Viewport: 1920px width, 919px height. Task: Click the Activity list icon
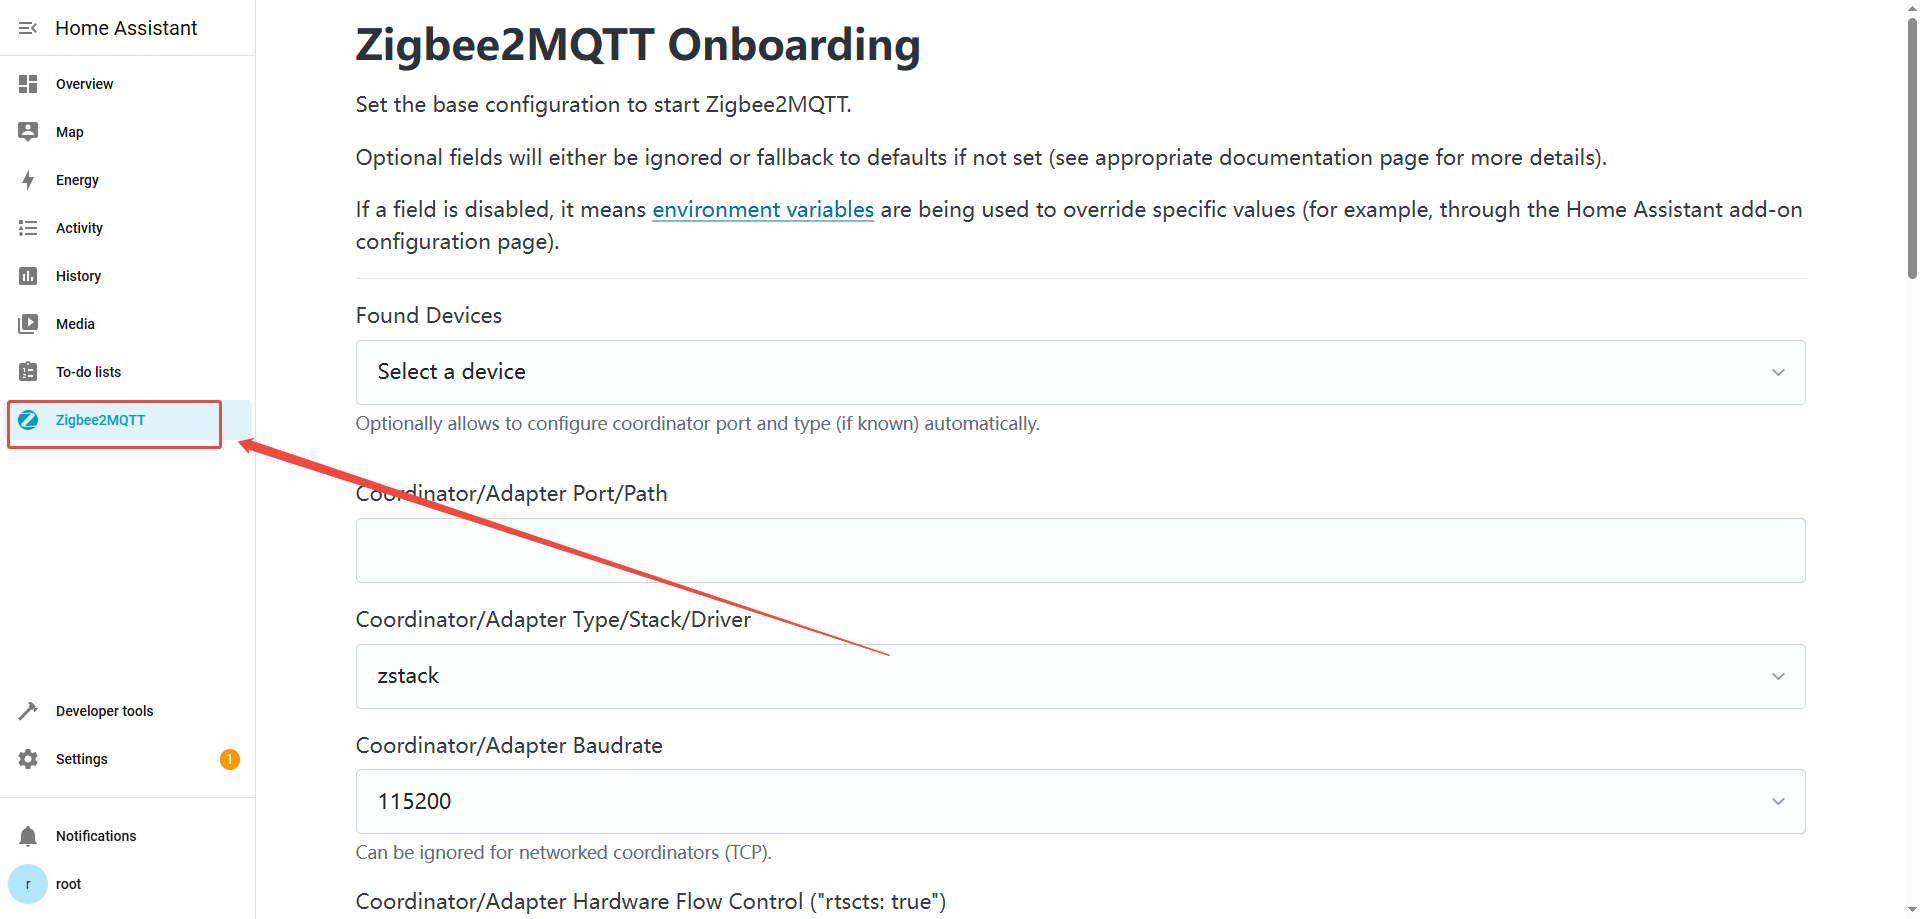pyautogui.click(x=28, y=228)
